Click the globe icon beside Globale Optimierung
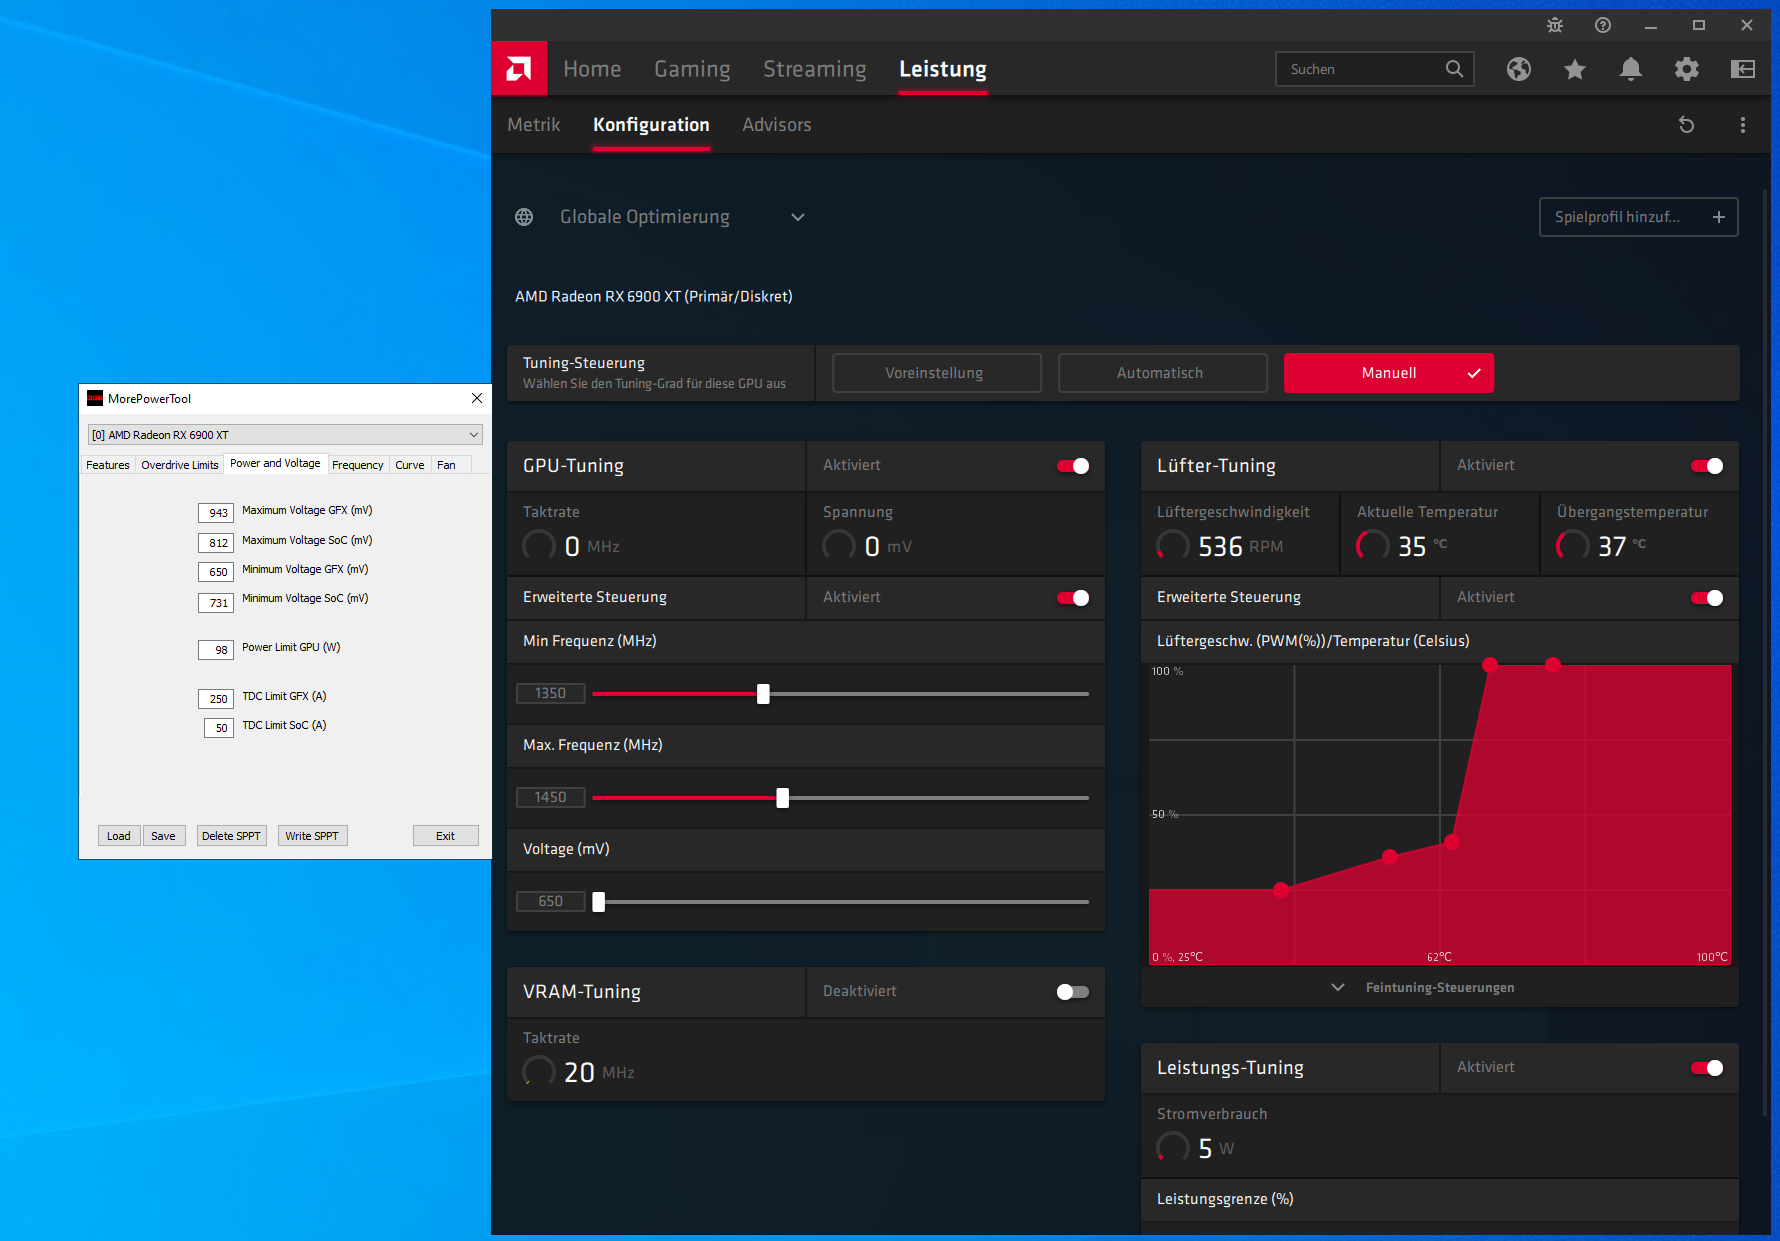 (x=524, y=217)
